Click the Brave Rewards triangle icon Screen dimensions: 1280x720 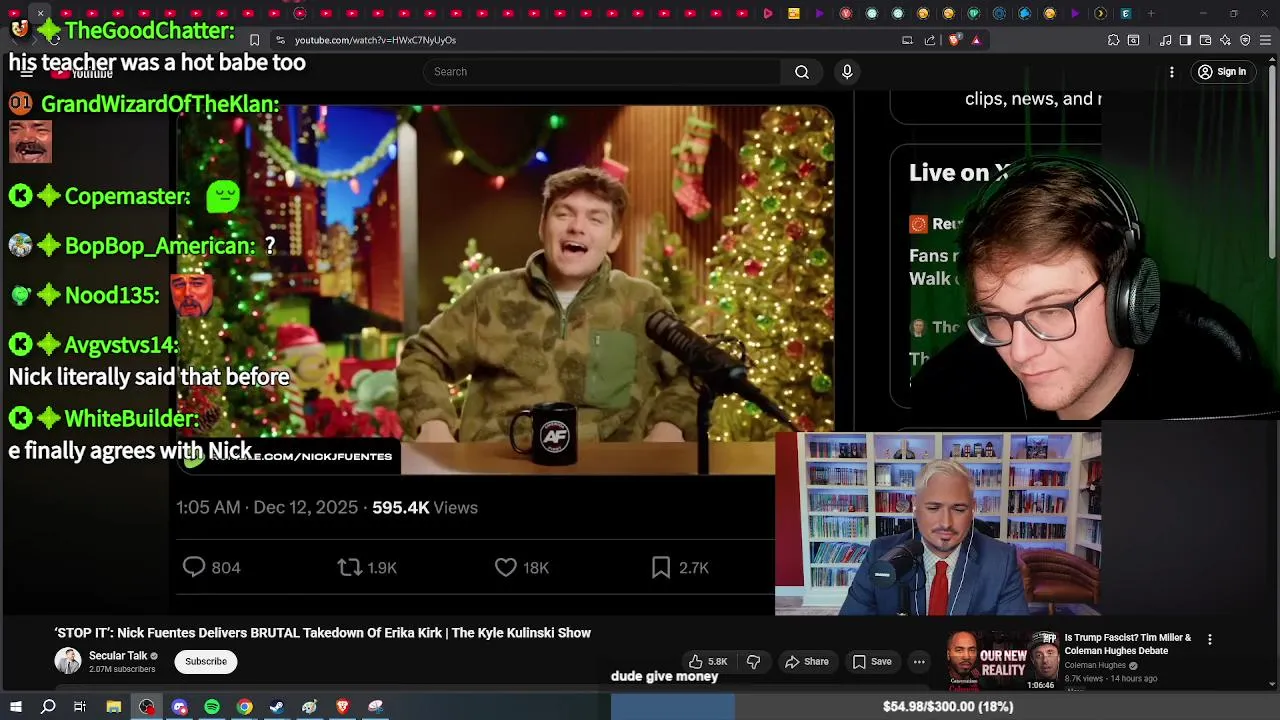[976, 40]
